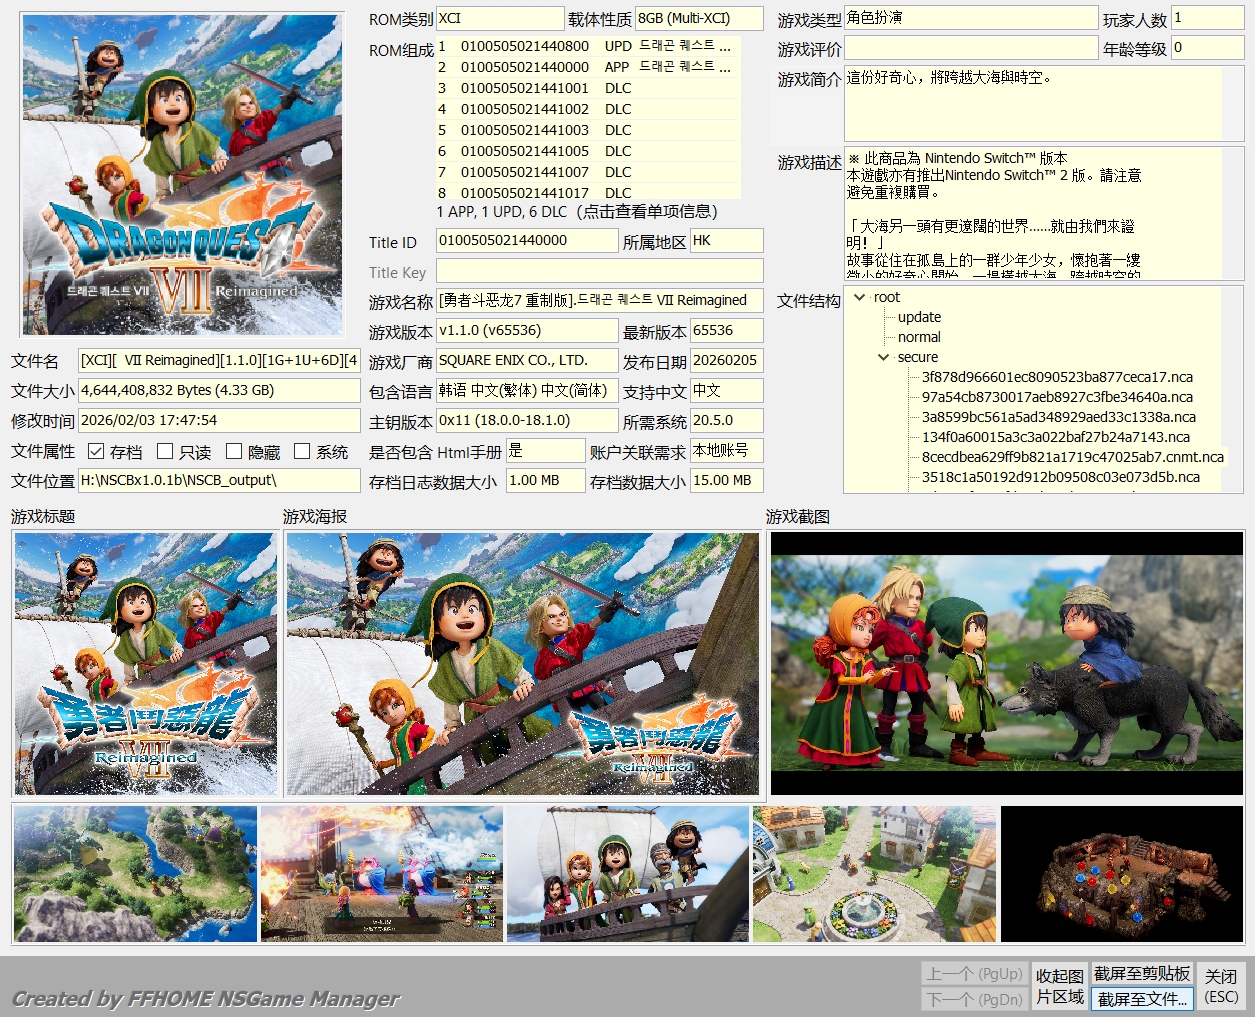
Task: Click into the Title Key input field
Action: 599,271
